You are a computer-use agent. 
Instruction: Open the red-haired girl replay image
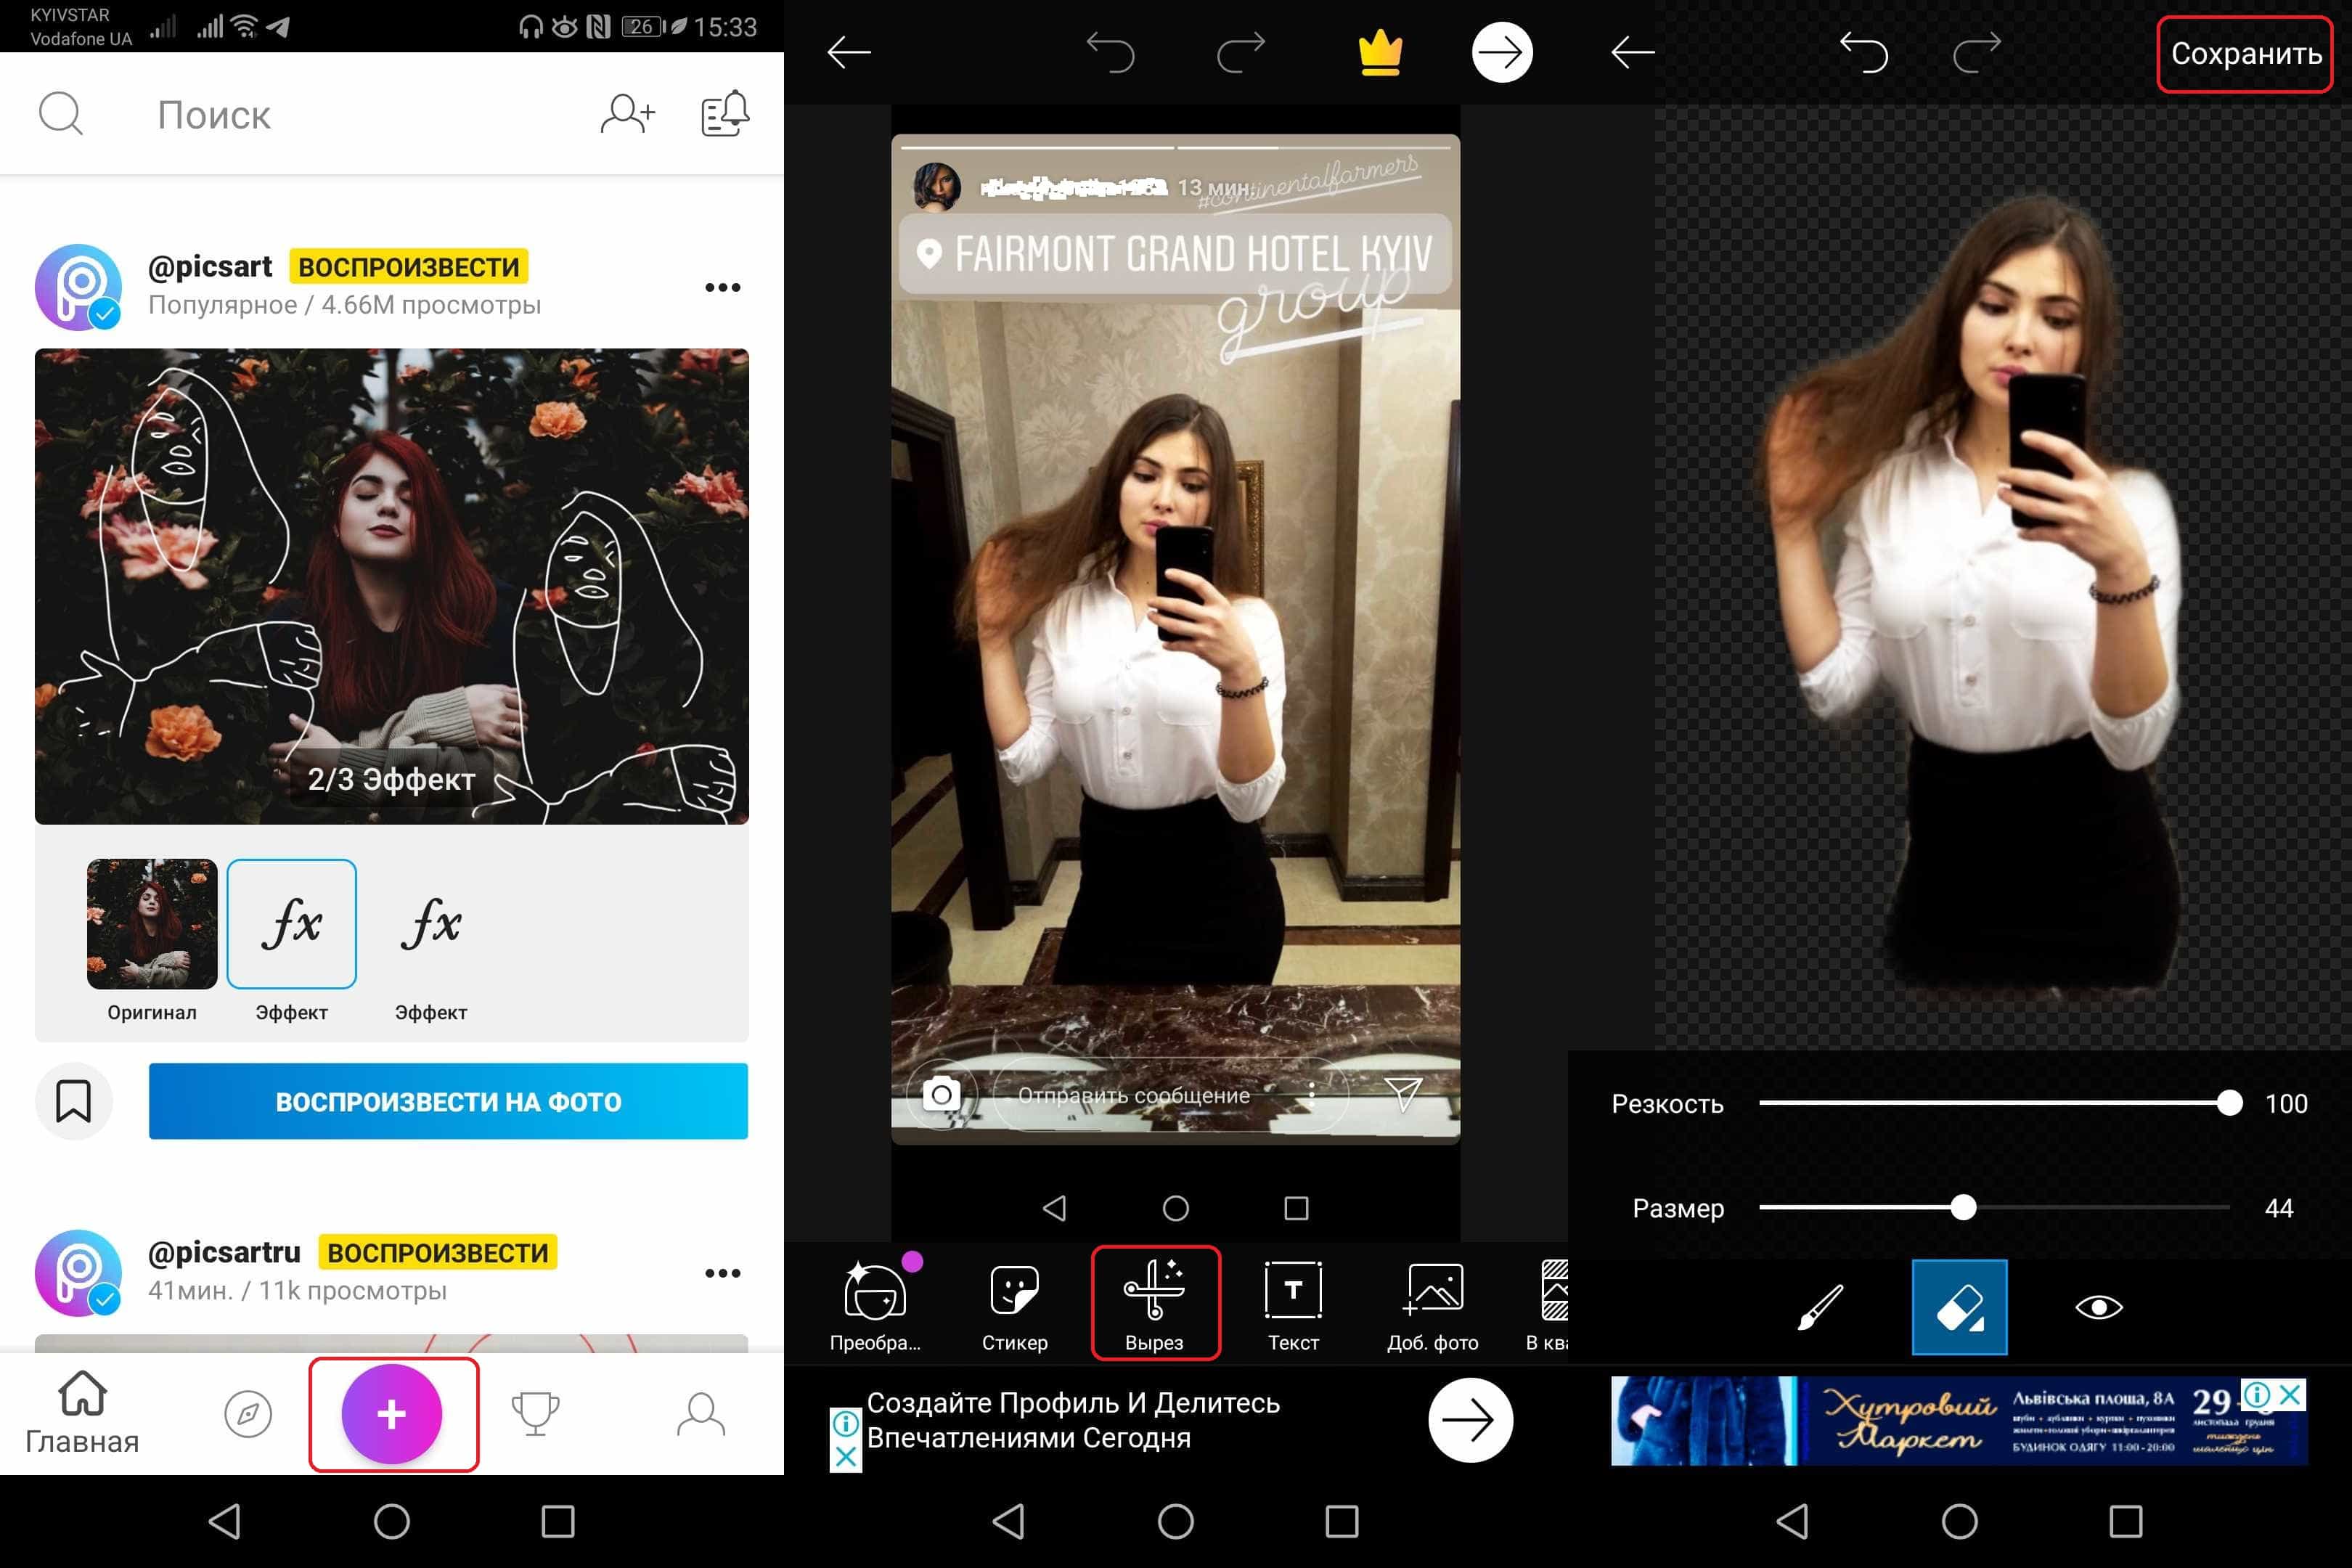pyautogui.click(x=392, y=586)
